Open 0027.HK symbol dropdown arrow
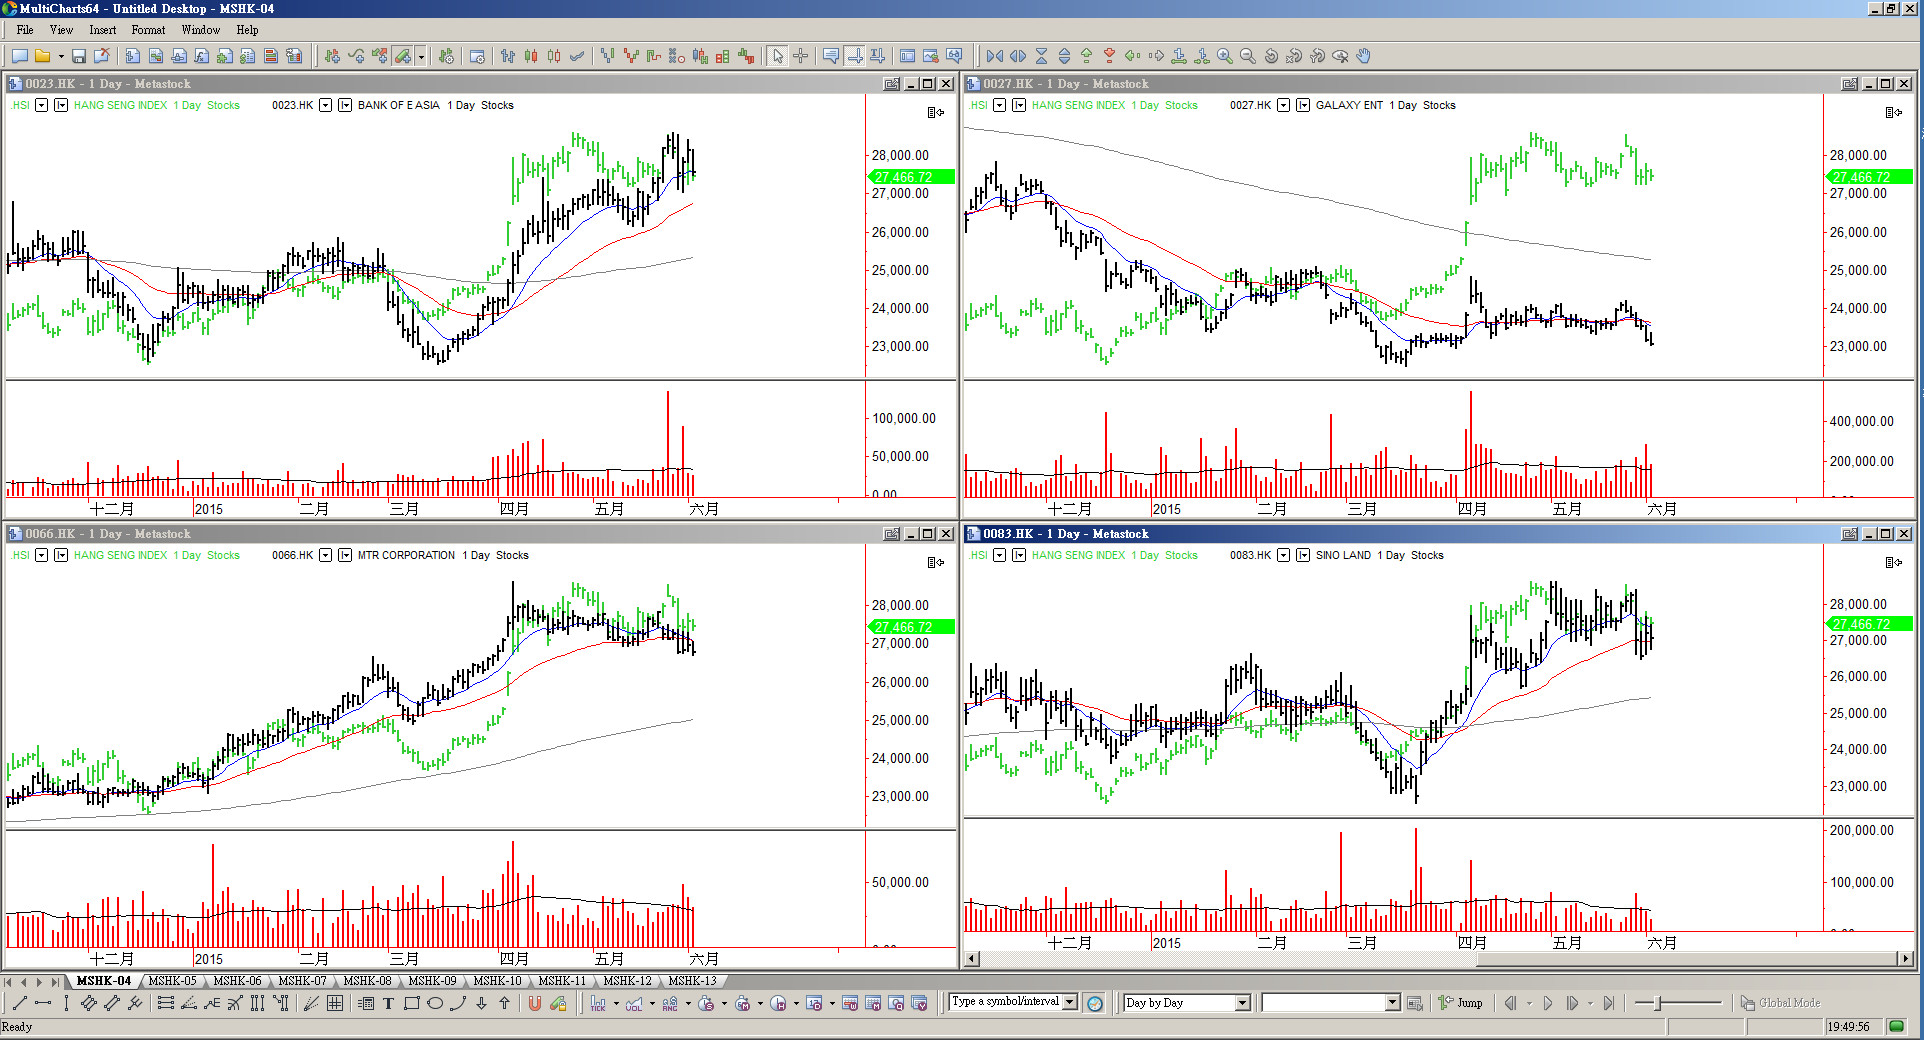The height and width of the screenshot is (1057, 1924). (x=1283, y=105)
